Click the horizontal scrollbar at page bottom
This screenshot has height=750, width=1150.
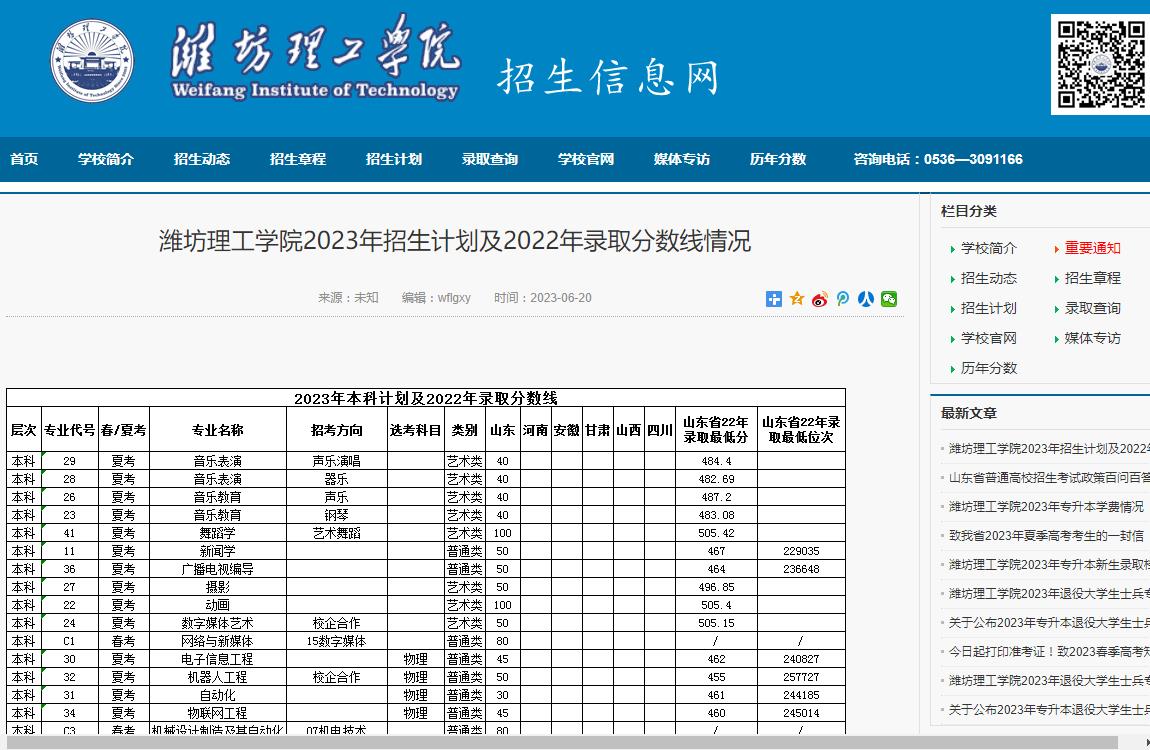pos(562,743)
